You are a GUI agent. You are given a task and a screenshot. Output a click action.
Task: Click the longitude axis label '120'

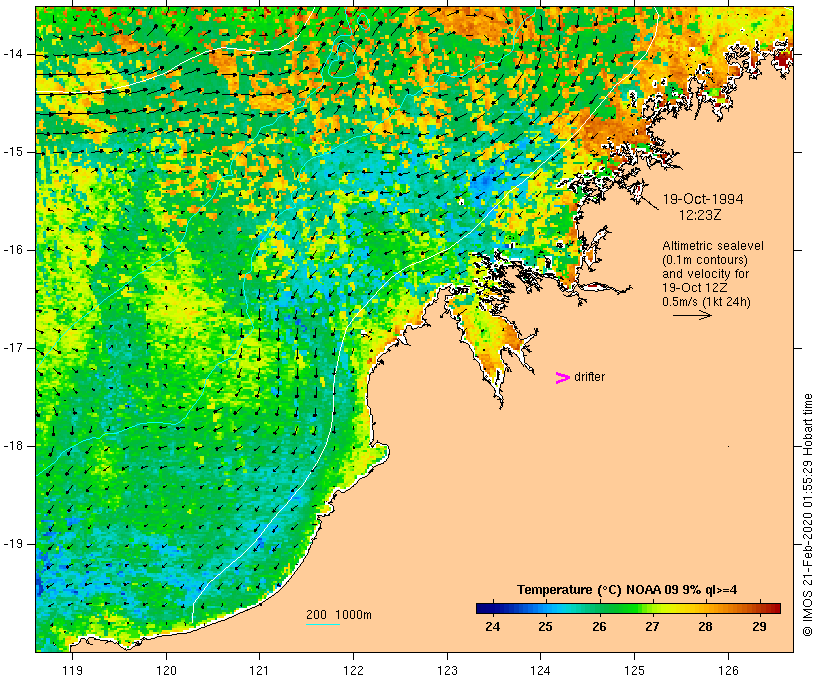[x=166, y=670]
